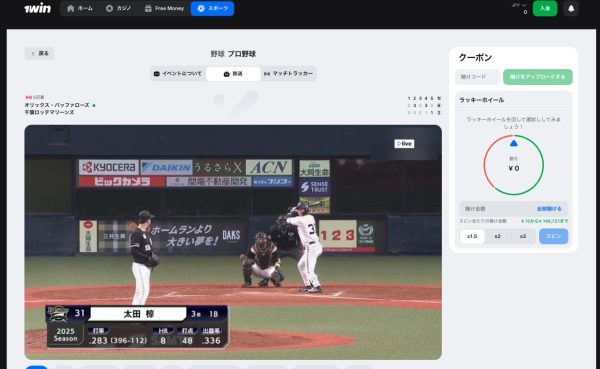Viewport: 600px width, 369px height.
Task: Click the 1win logo
Action: tap(38, 8)
